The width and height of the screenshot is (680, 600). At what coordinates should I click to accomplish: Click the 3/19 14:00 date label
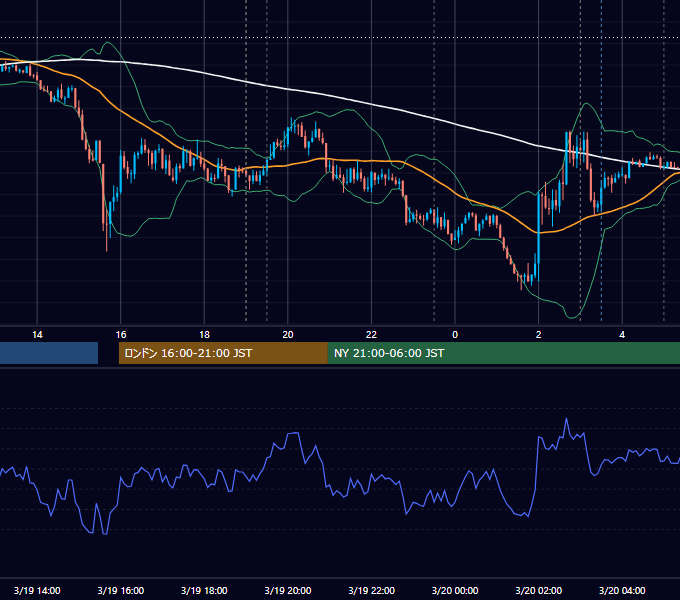coord(37,590)
